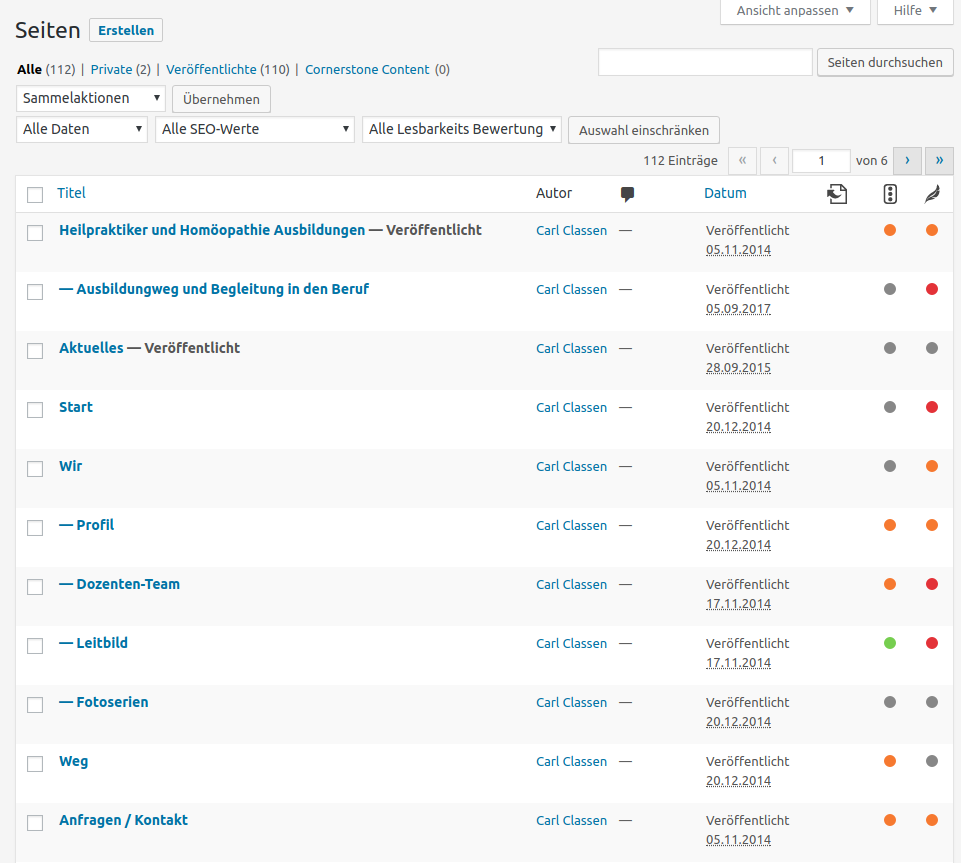Show Alle pages filter
This screenshot has height=863, width=961.
pos(29,70)
